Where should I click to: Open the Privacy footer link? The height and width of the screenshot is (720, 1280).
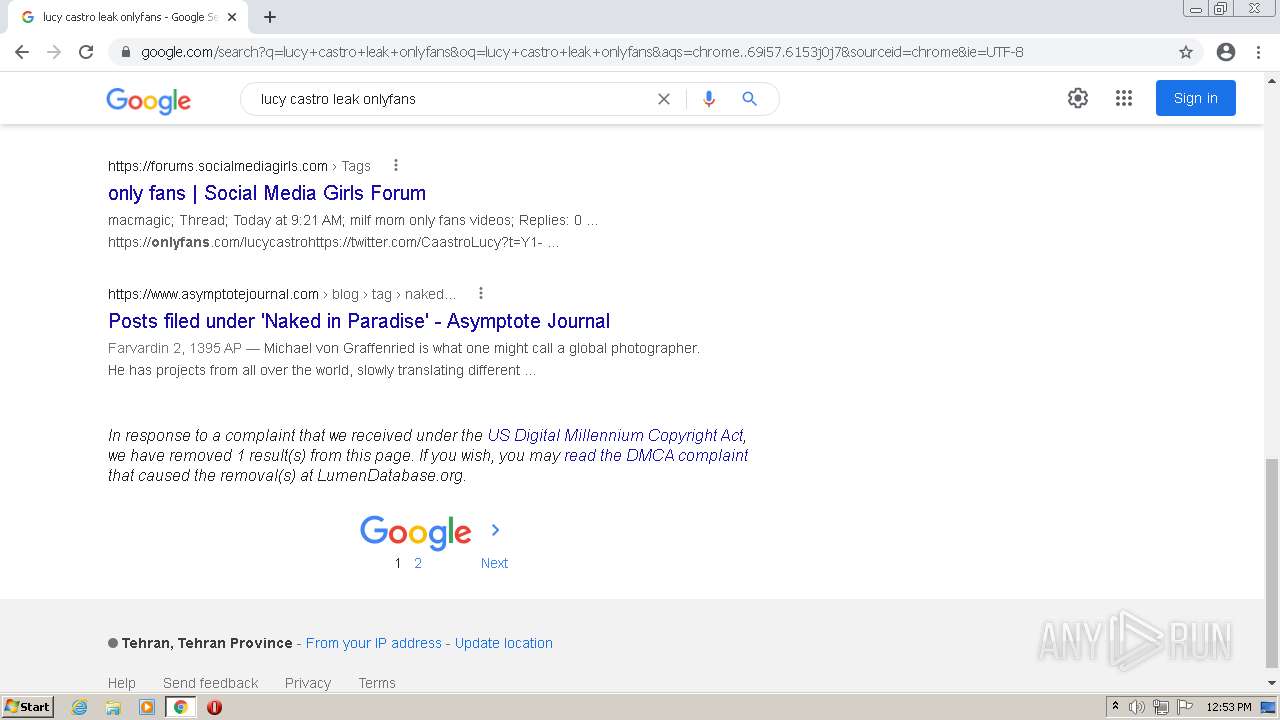[308, 683]
